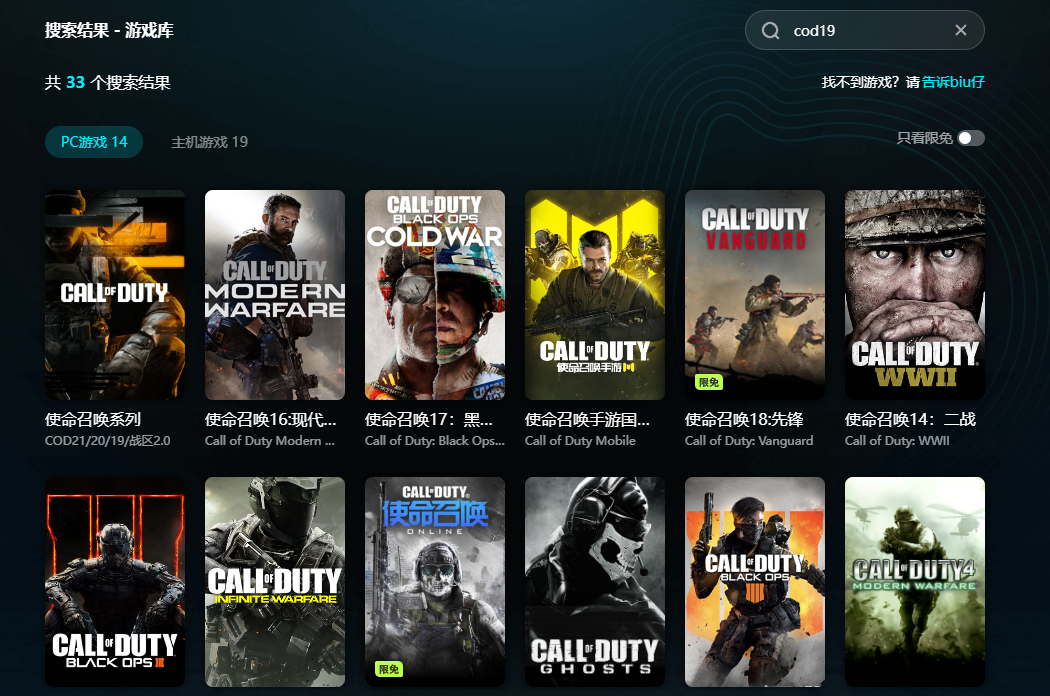
Task: Click the 搜索结果 - 游戏库 heading
Action: (109, 30)
